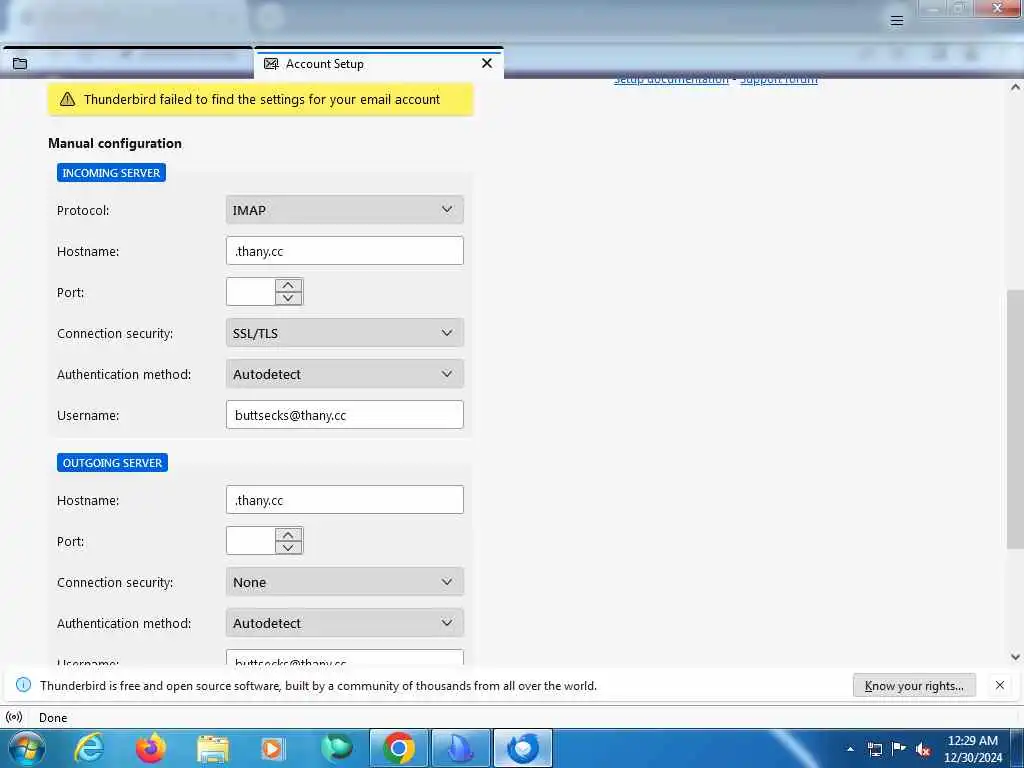
Task: Open the incoming Protocol IMAP dropdown
Action: tap(345, 210)
